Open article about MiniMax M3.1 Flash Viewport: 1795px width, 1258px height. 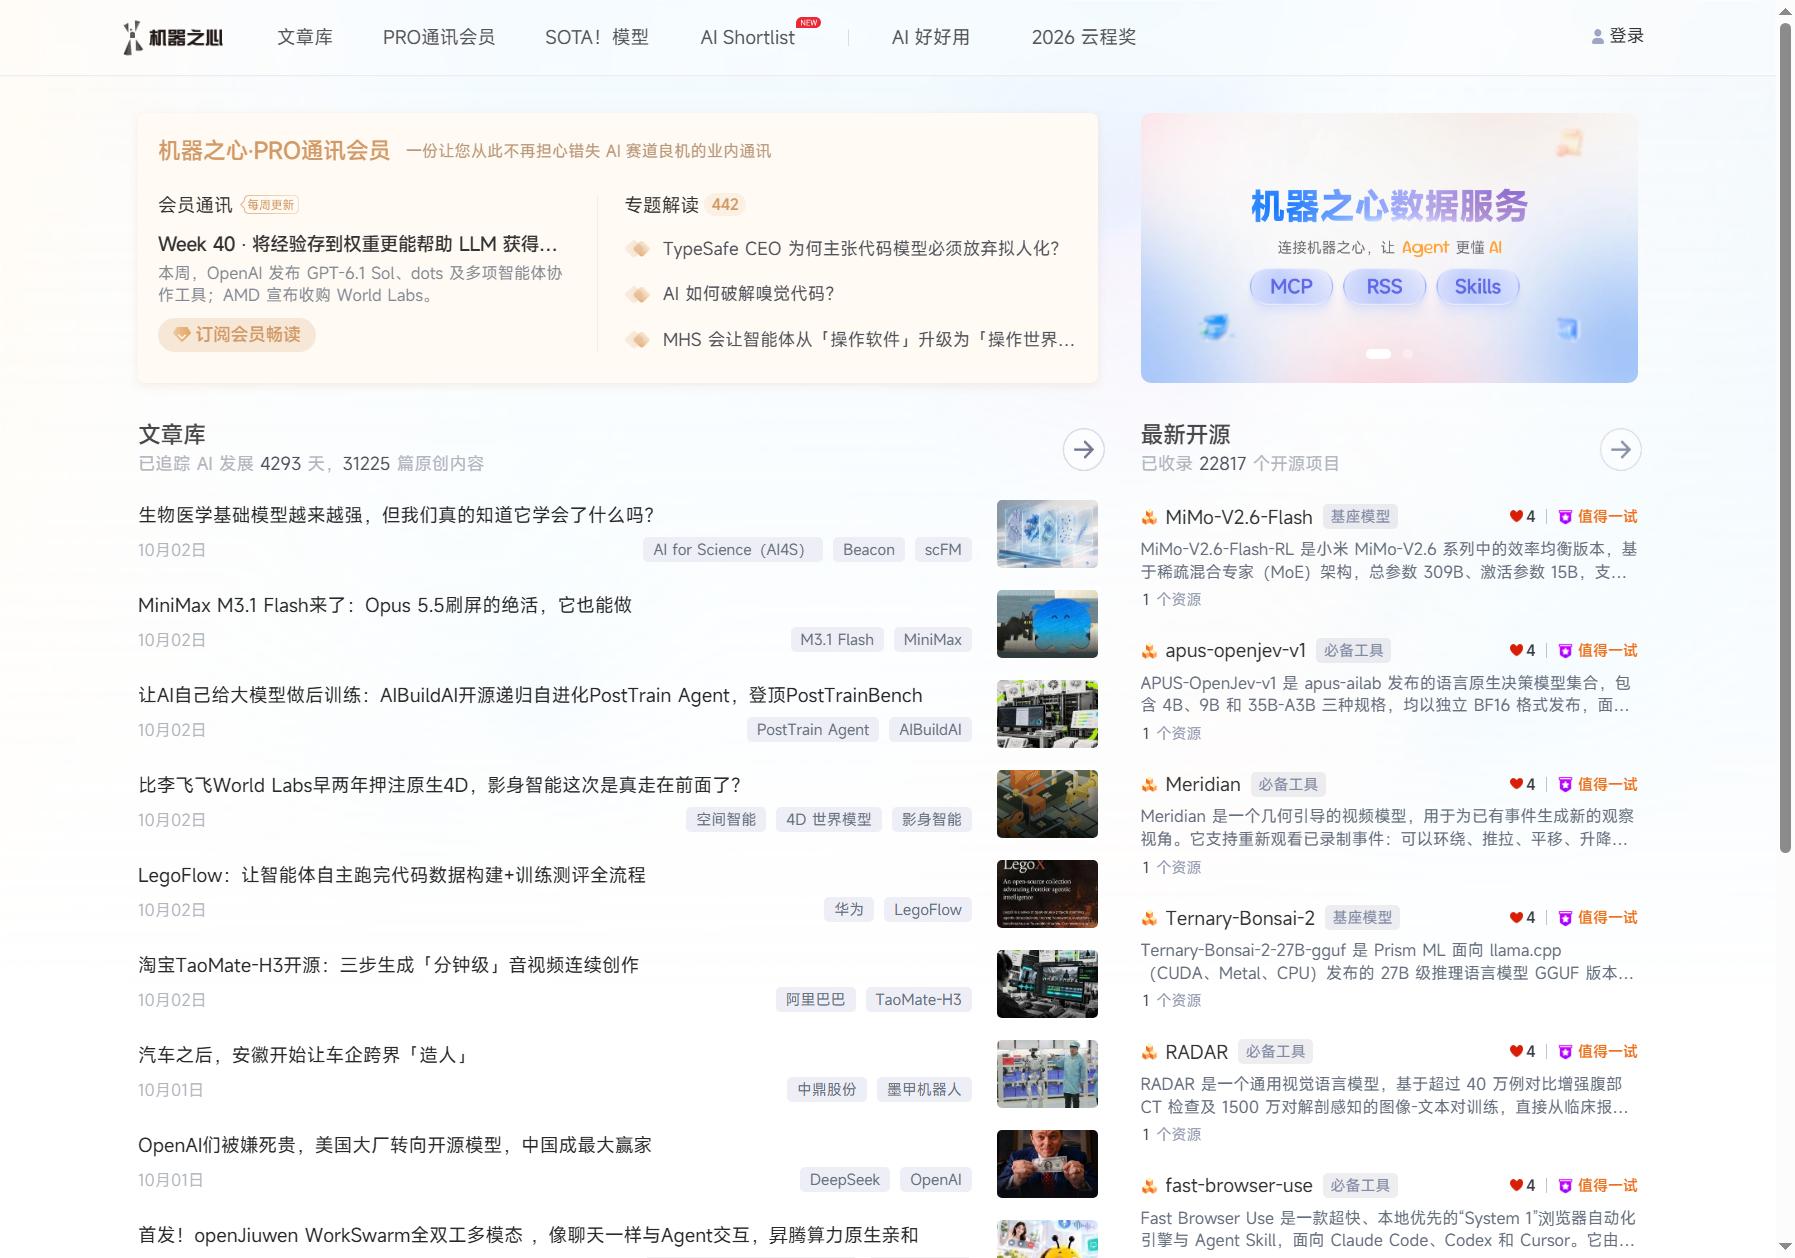coord(385,605)
